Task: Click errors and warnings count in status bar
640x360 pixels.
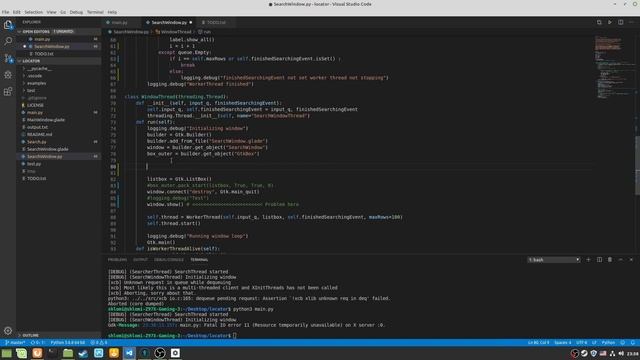Action: [98, 342]
